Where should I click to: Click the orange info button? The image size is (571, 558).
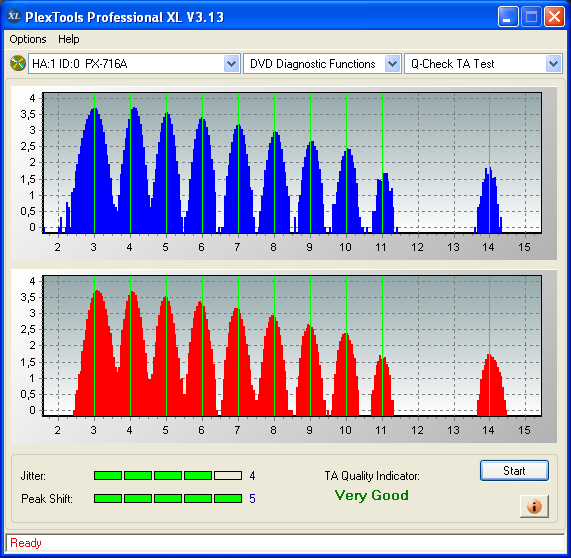pos(534,506)
